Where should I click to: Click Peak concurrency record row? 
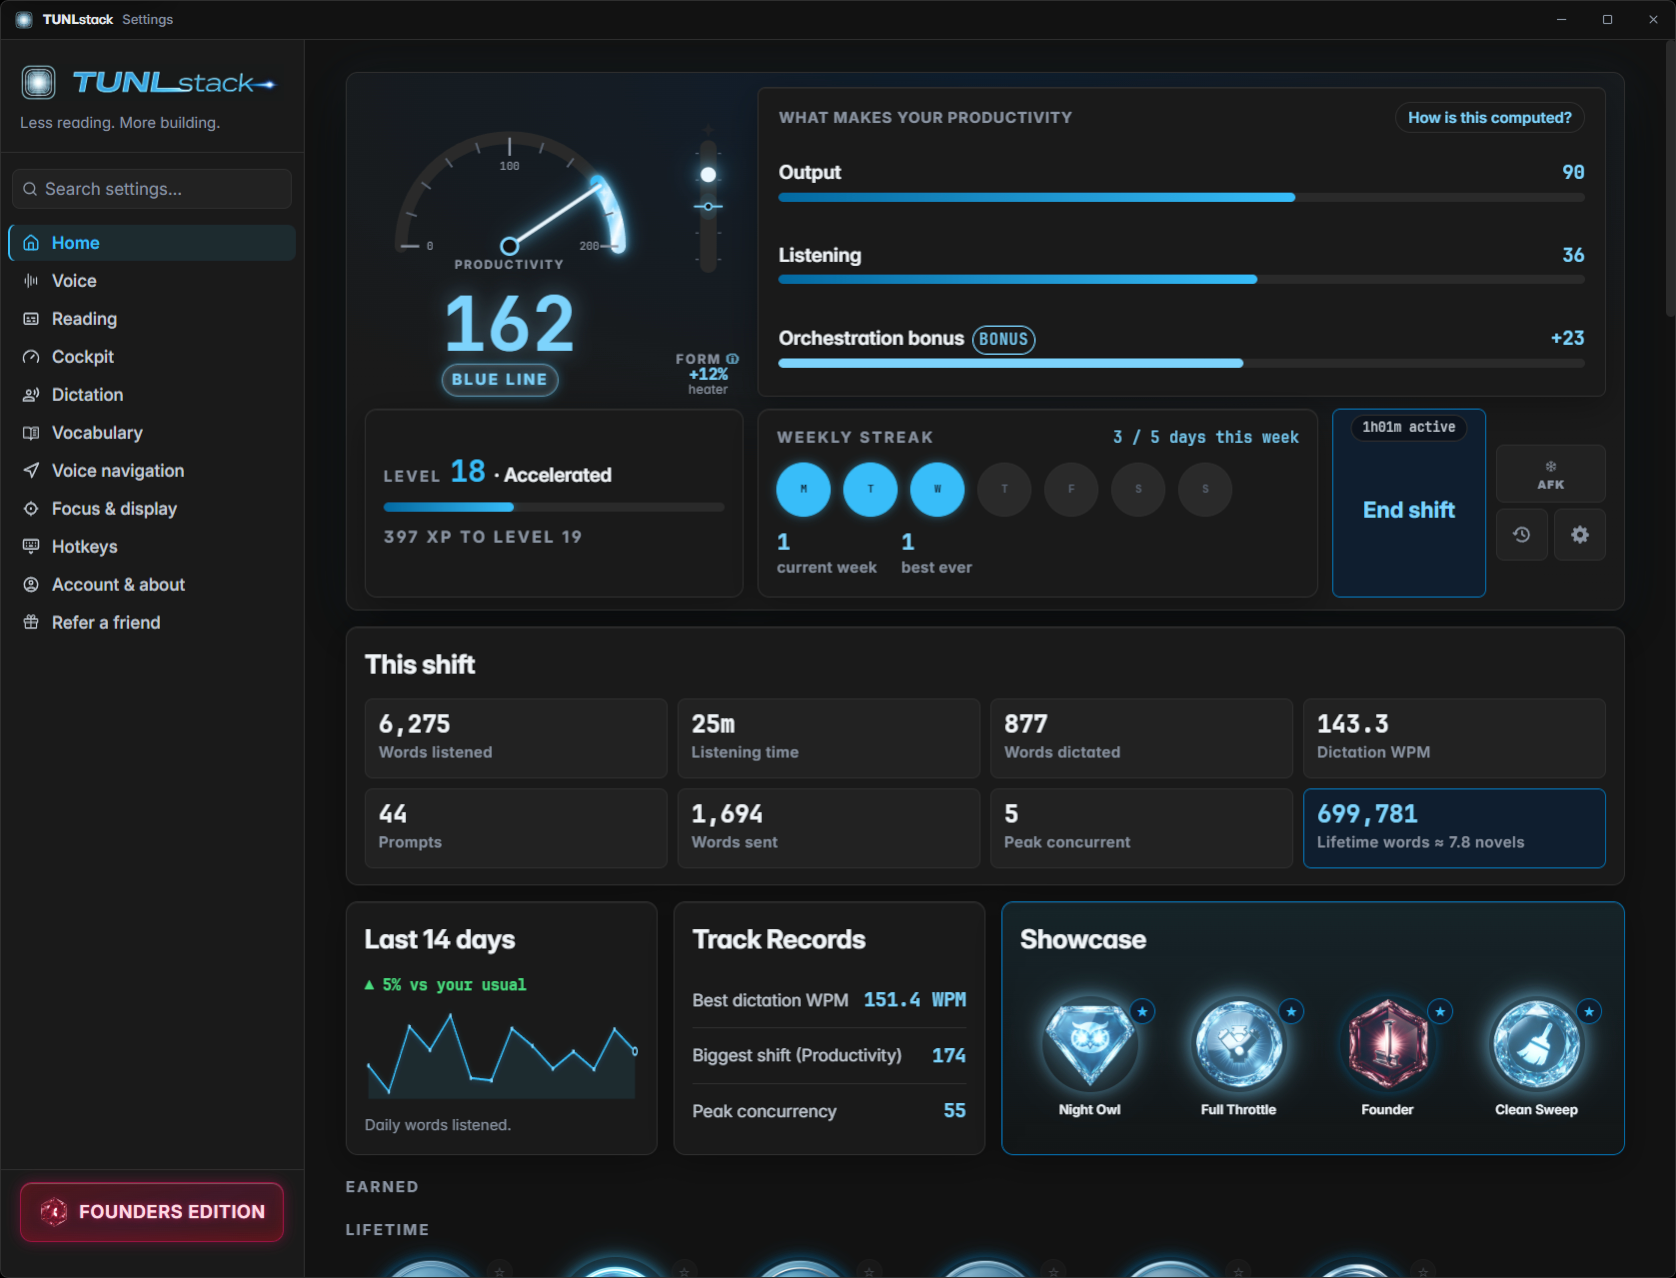(829, 1111)
